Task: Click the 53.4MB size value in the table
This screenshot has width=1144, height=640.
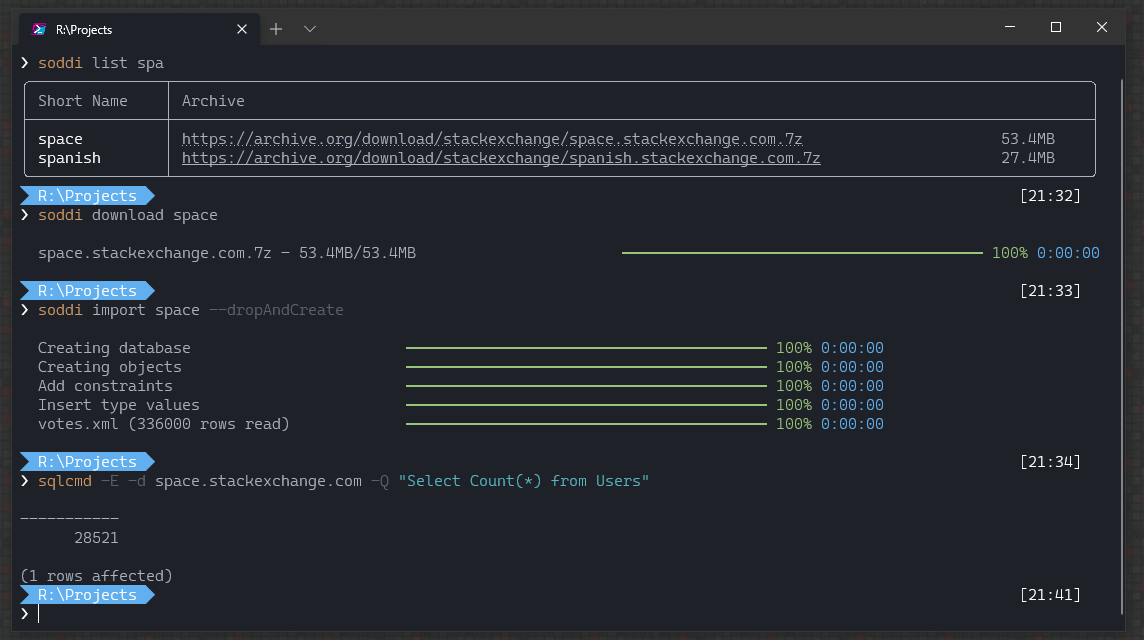Action: (x=1027, y=139)
